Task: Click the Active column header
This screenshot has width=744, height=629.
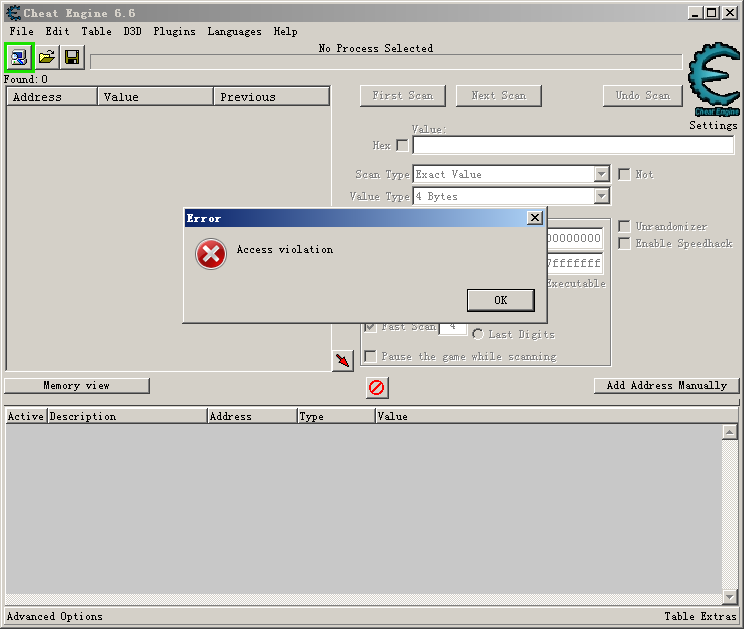Action: coord(26,416)
